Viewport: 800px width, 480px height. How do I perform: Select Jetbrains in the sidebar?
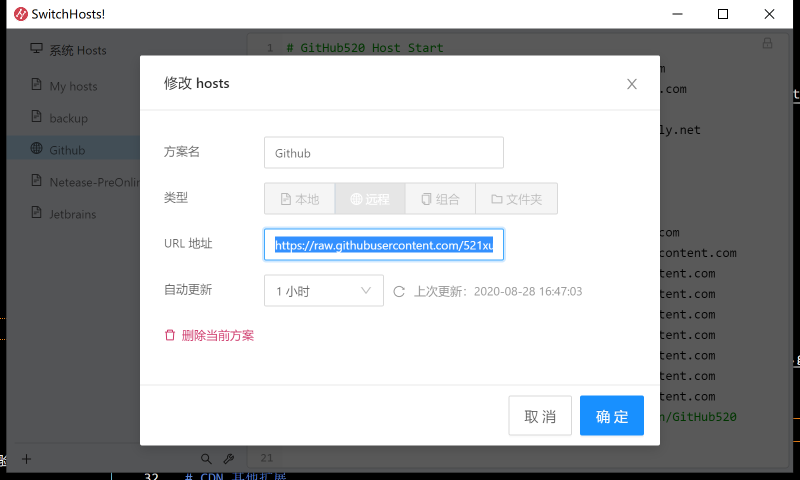click(73, 214)
